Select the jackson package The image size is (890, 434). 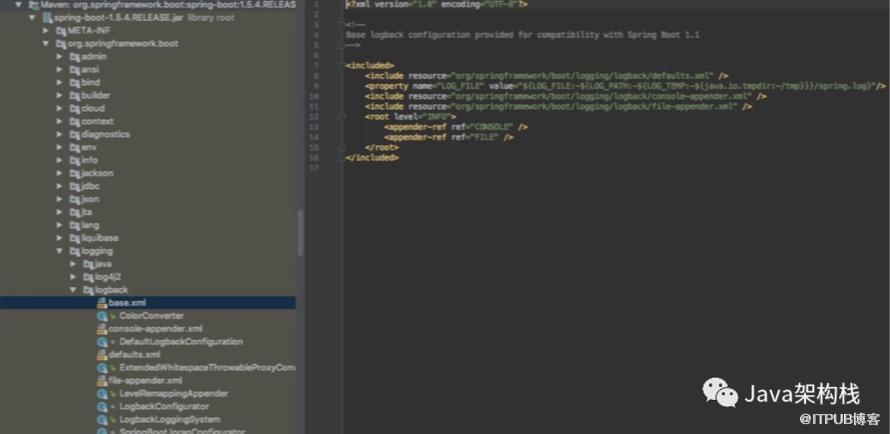coord(97,173)
